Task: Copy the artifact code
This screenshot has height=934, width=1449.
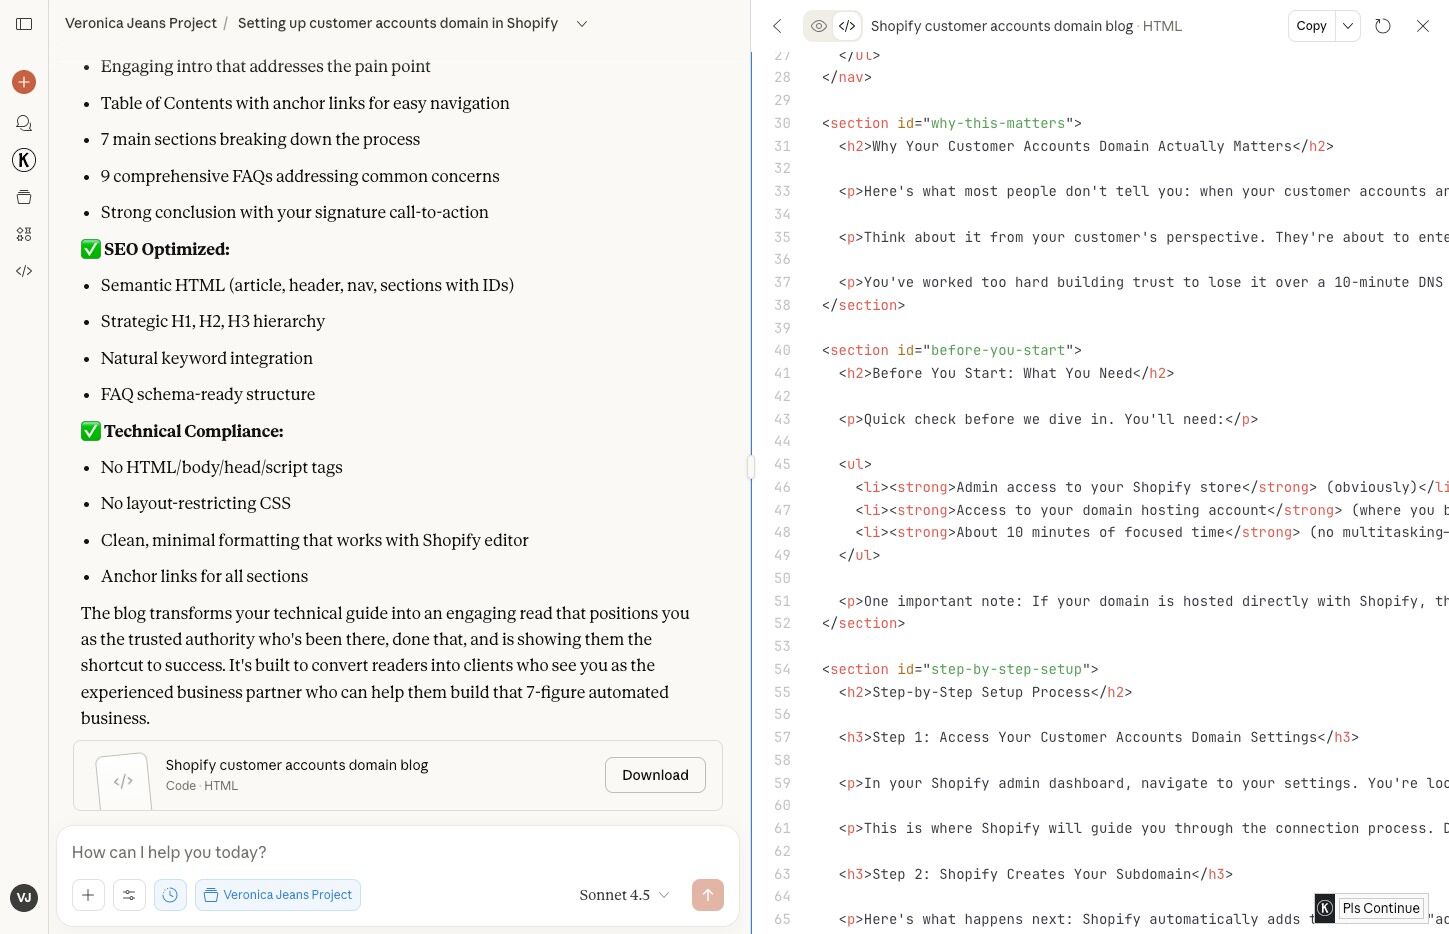Action: pos(1311,26)
